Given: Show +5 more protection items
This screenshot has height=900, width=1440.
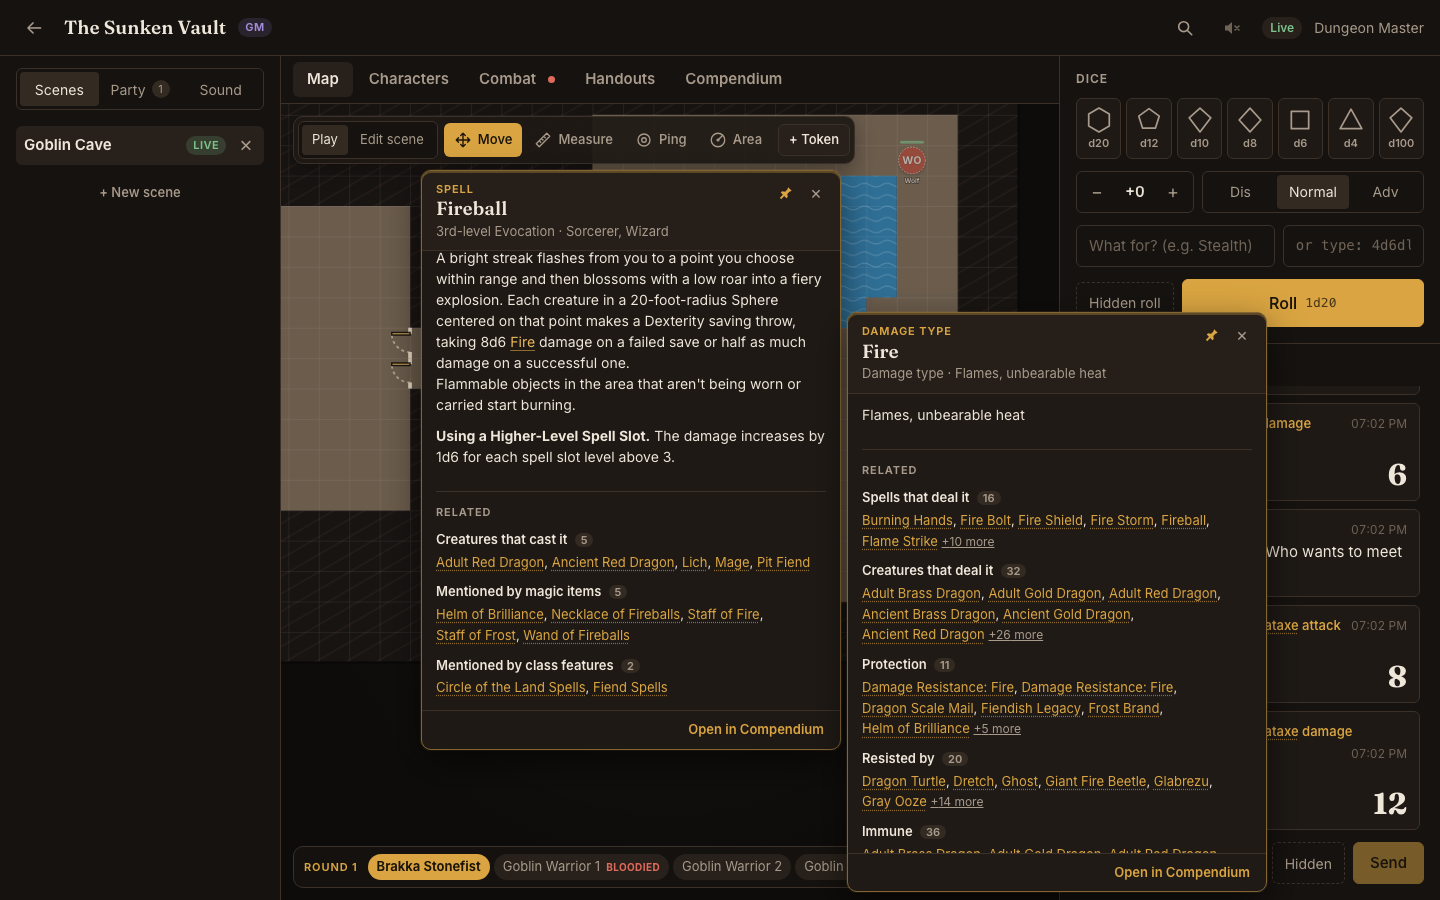Looking at the screenshot, I should [998, 729].
